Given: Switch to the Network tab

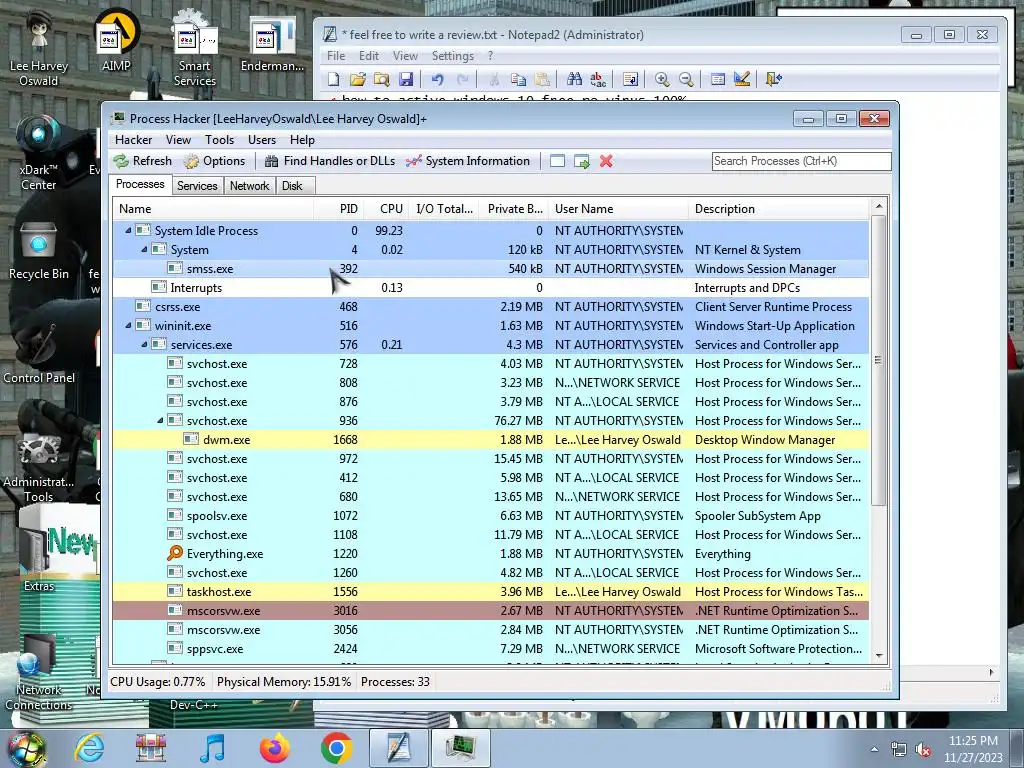Looking at the screenshot, I should [249, 186].
